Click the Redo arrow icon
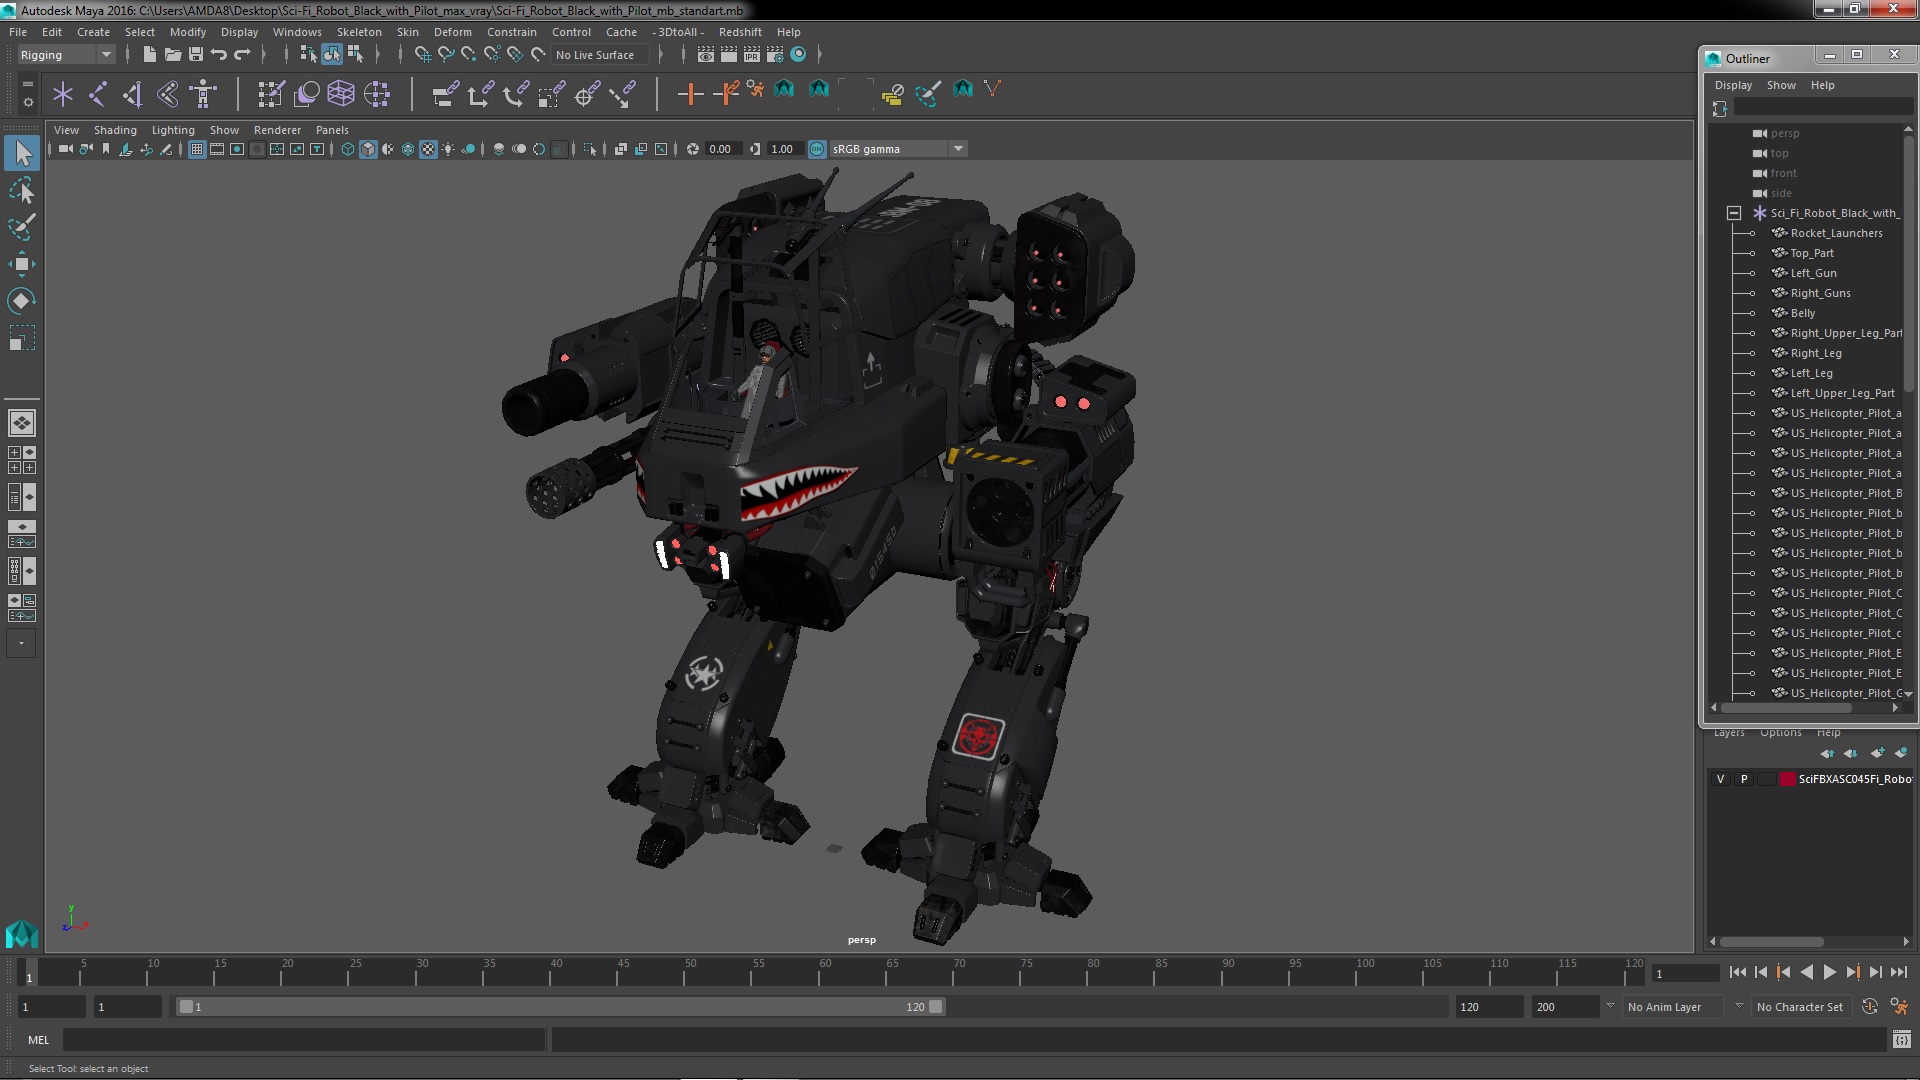 tap(242, 54)
